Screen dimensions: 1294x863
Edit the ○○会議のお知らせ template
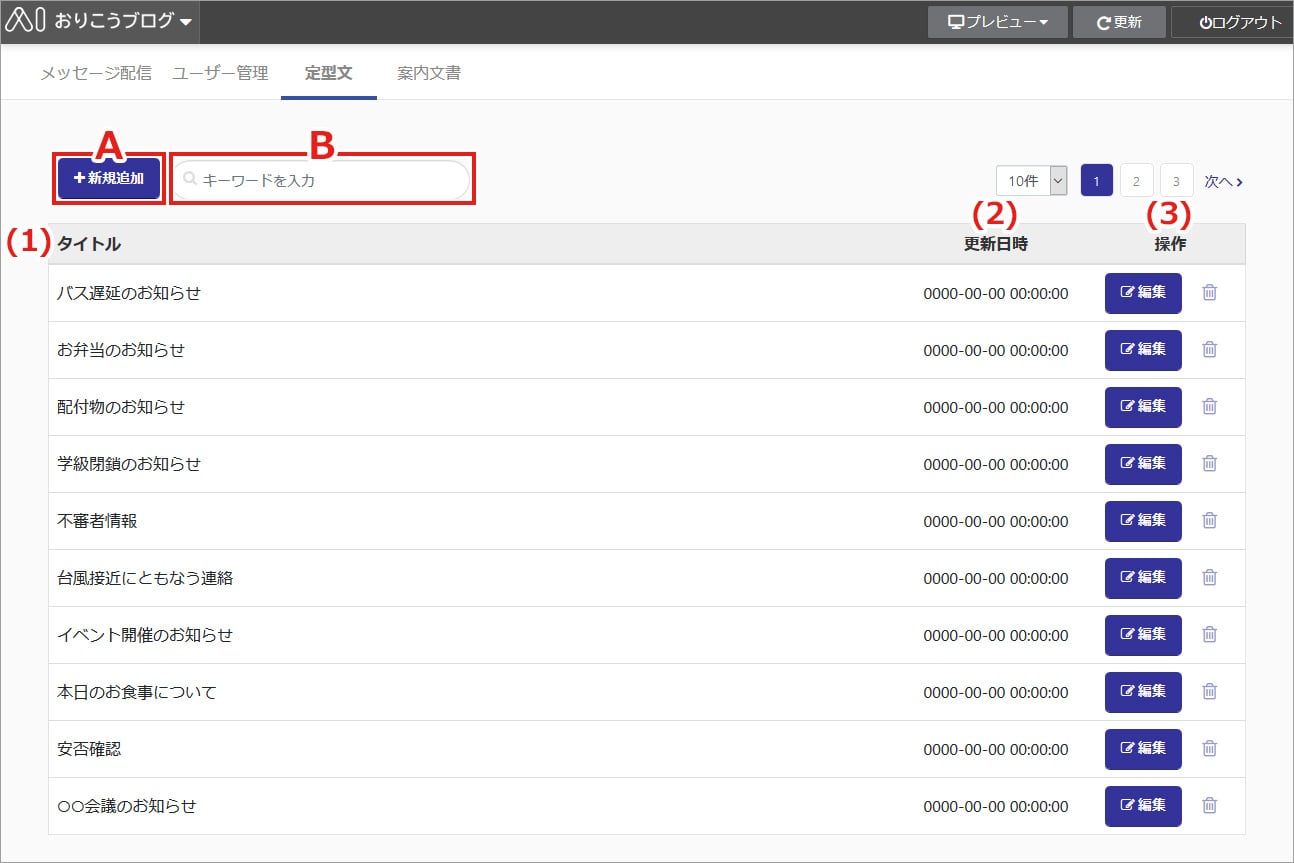[1143, 806]
